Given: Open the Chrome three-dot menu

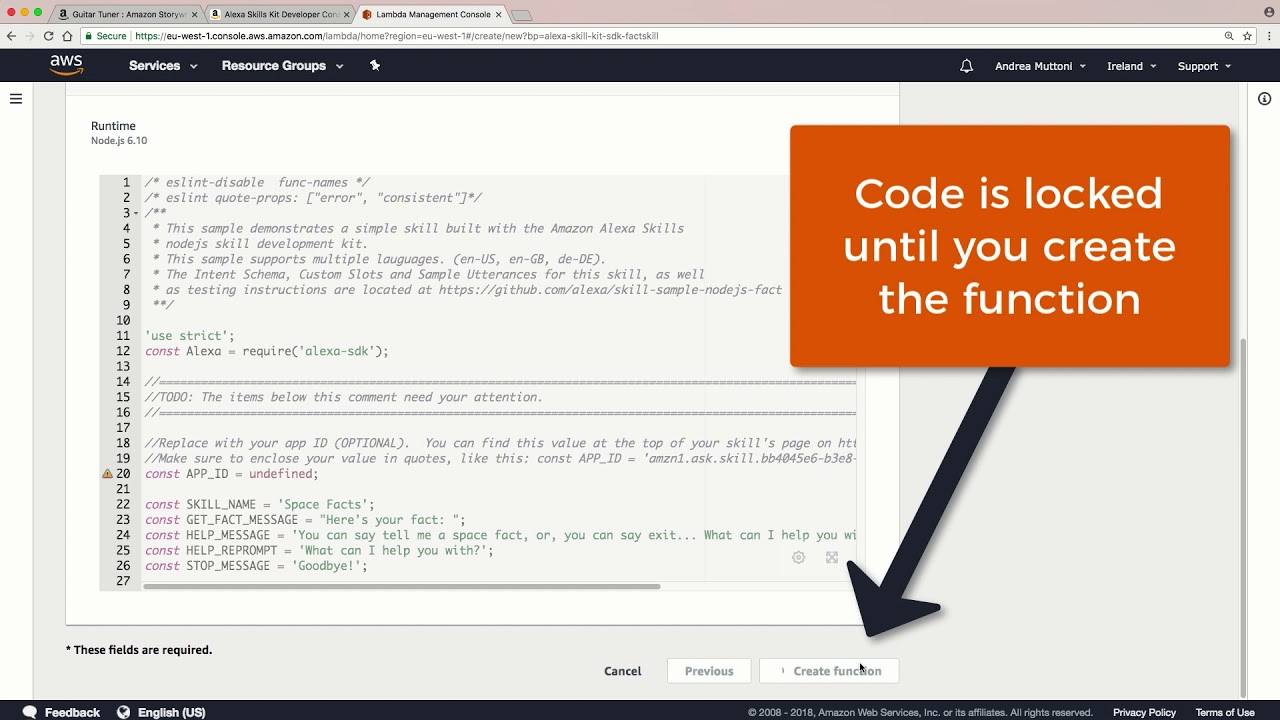Looking at the screenshot, I should click(1268, 36).
